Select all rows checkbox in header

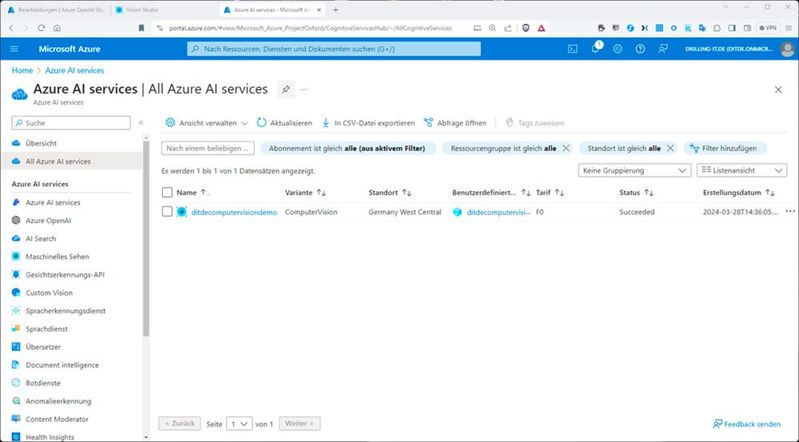pos(167,192)
